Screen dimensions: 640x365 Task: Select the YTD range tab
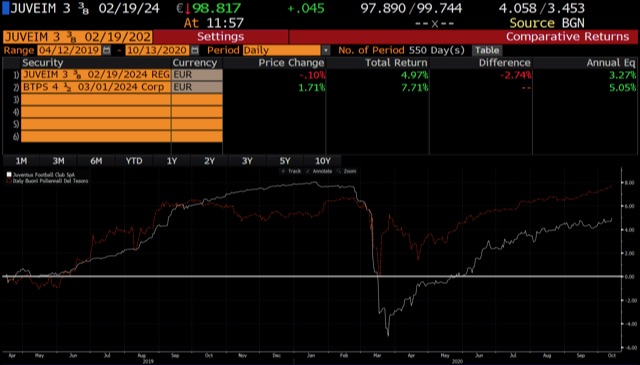click(134, 161)
